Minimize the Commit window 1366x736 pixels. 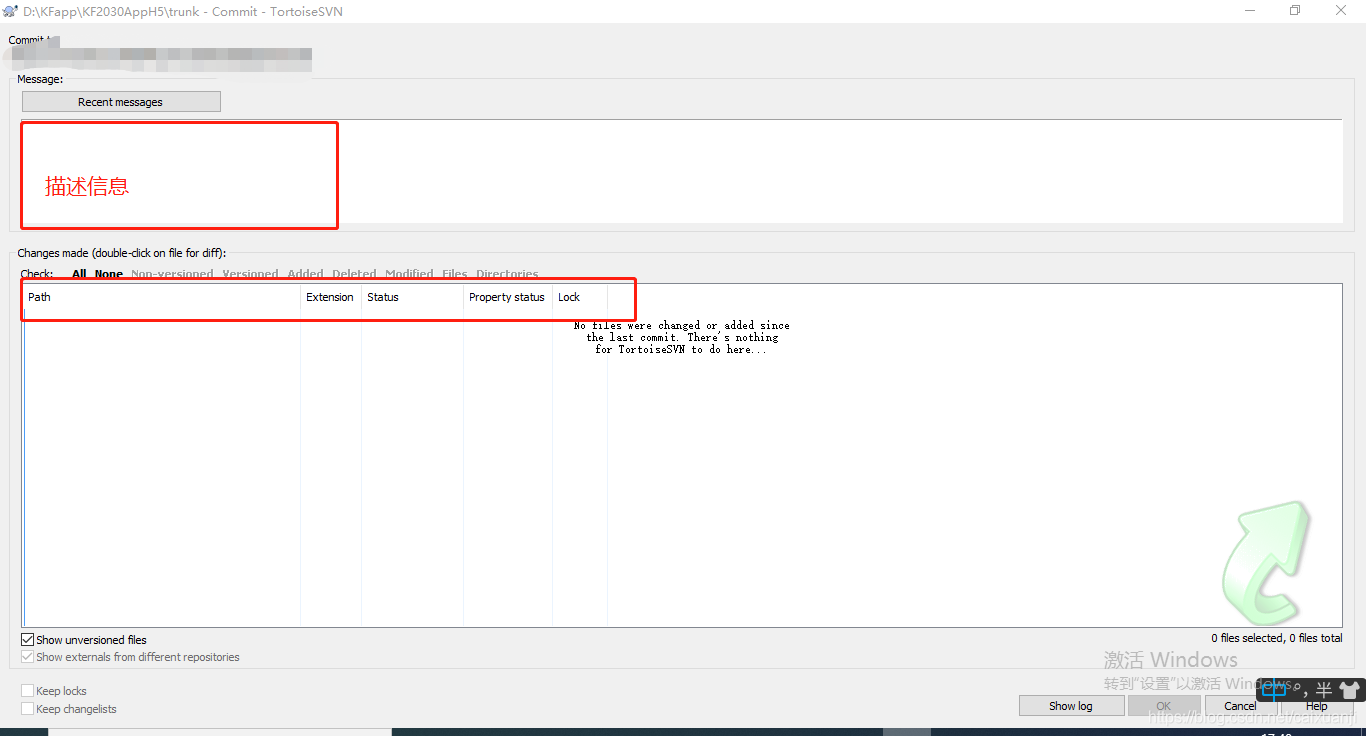coord(1249,10)
